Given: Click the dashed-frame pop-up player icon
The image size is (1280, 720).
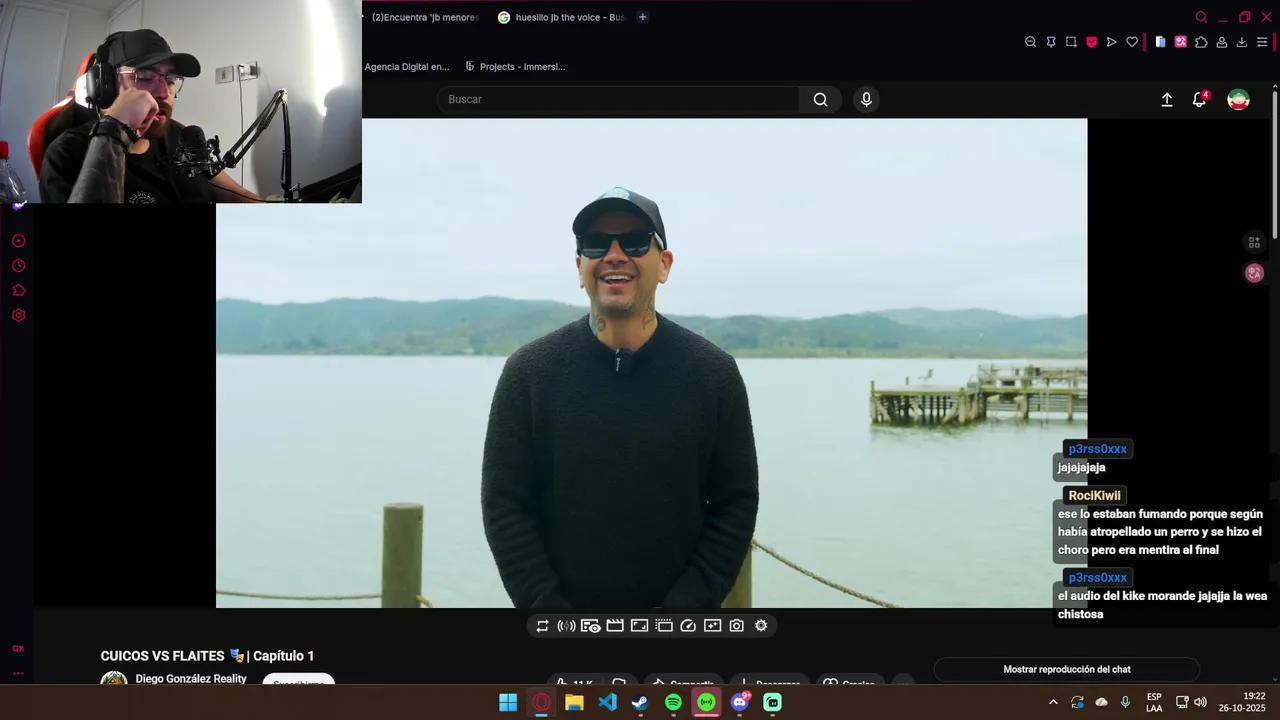Looking at the screenshot, I should 664,626.
